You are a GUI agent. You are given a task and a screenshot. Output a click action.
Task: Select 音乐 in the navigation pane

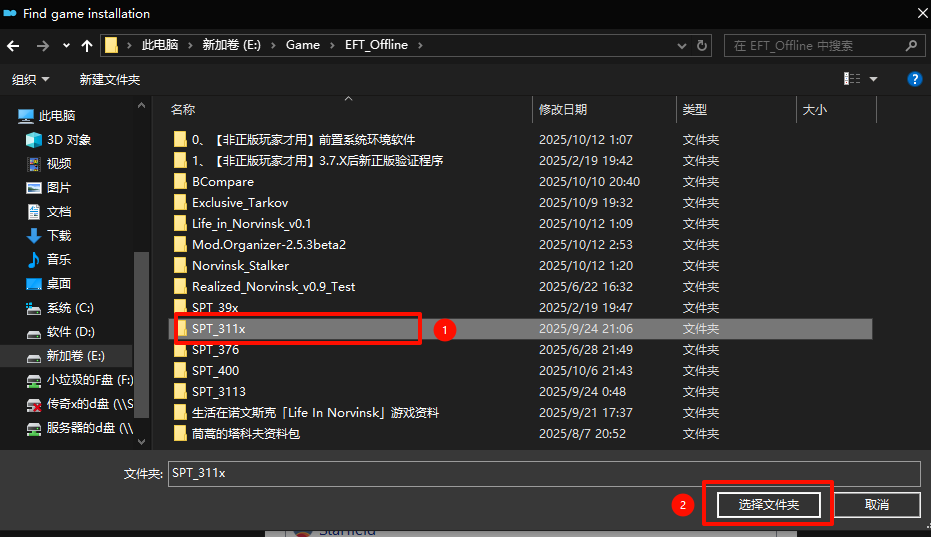[x=59, y=260]
